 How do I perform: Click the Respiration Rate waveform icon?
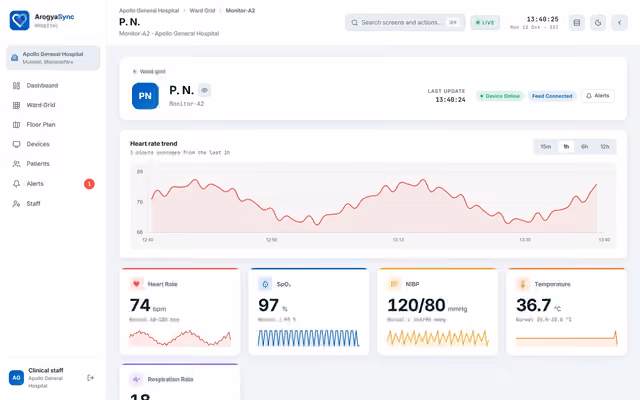click(x=136, y=379)
